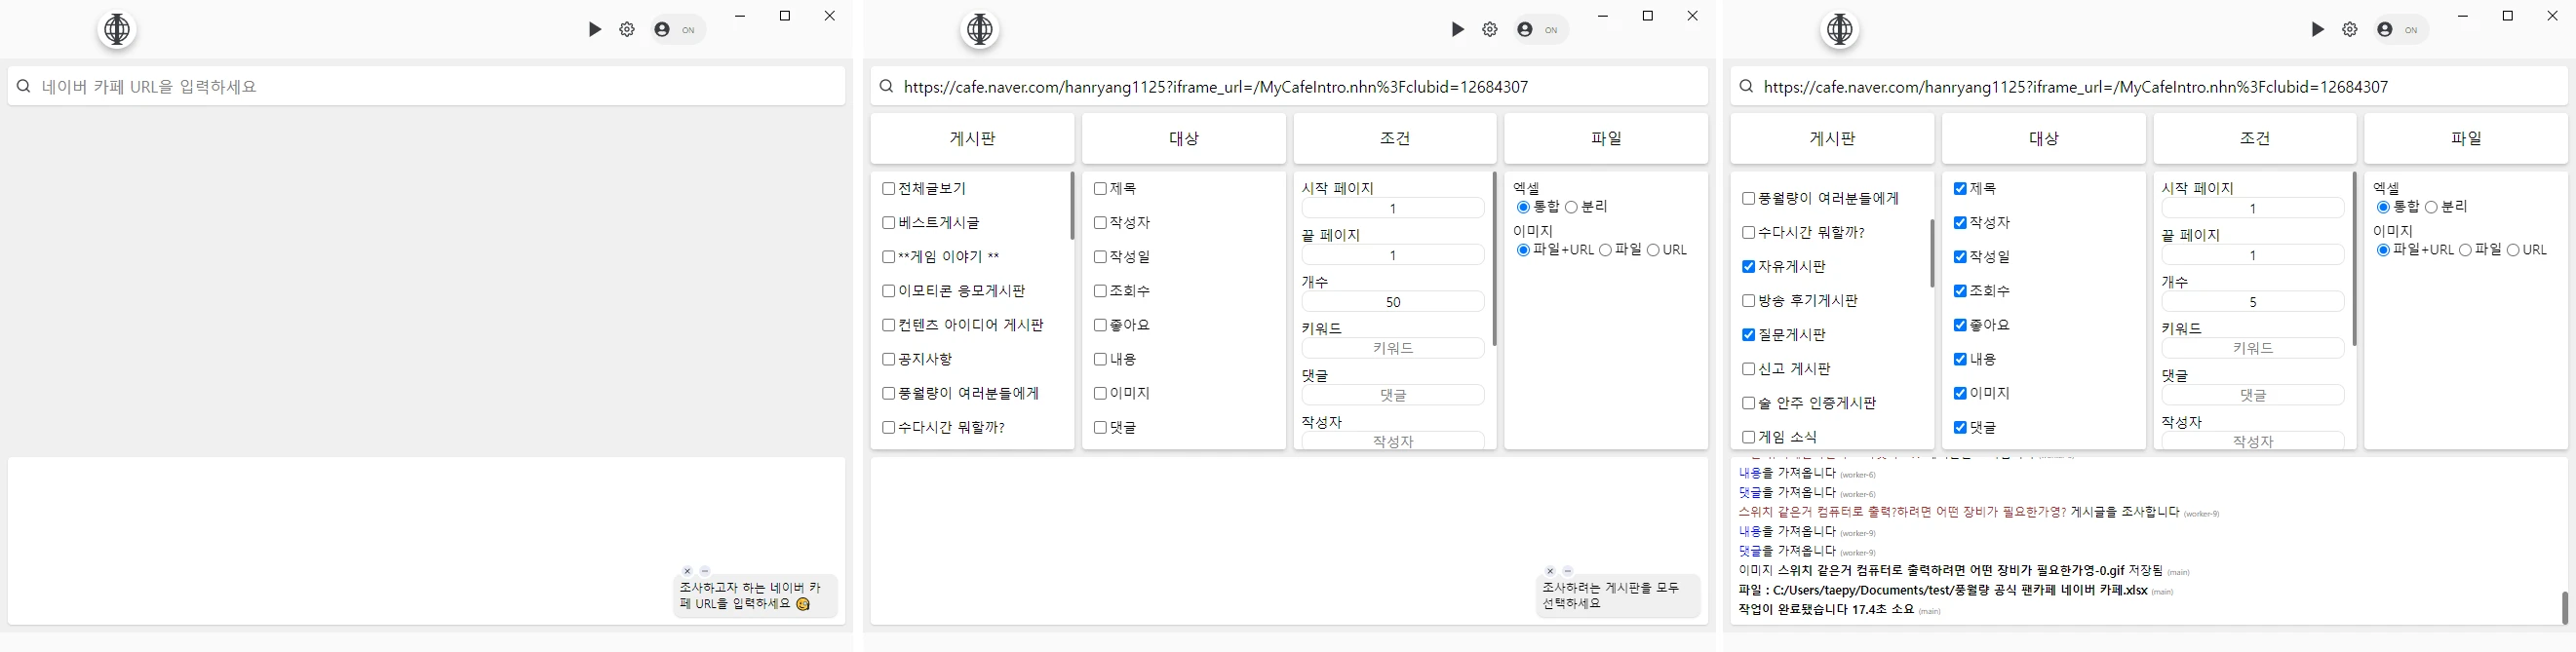The image size is (2576, 652).
Task: Uncheck 질문게시판 in right window
Action: (1748, 335)
